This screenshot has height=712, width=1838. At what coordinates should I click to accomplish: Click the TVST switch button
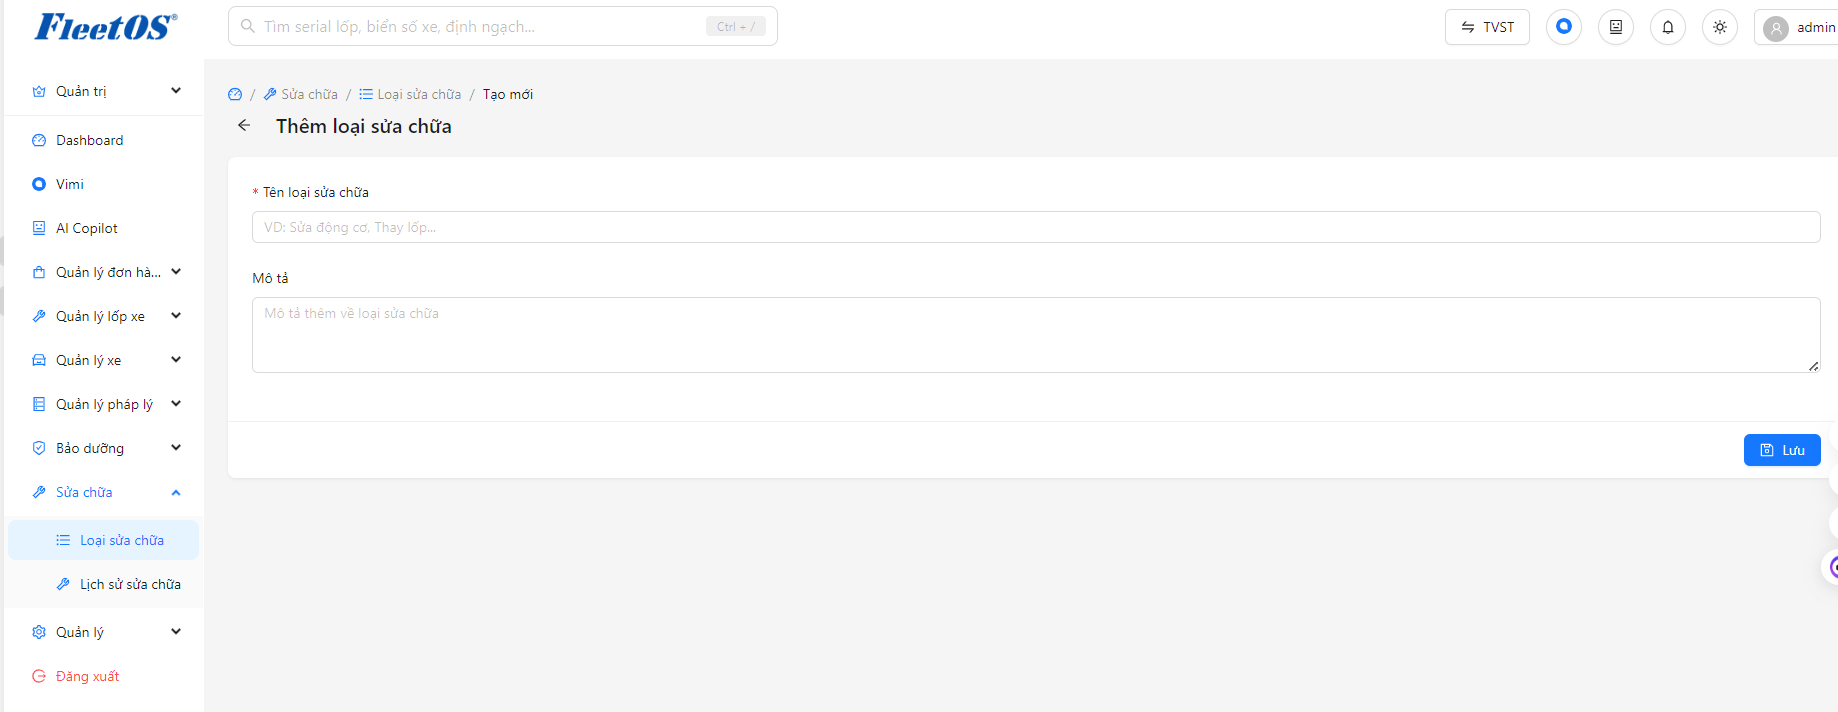[1487, 27]
